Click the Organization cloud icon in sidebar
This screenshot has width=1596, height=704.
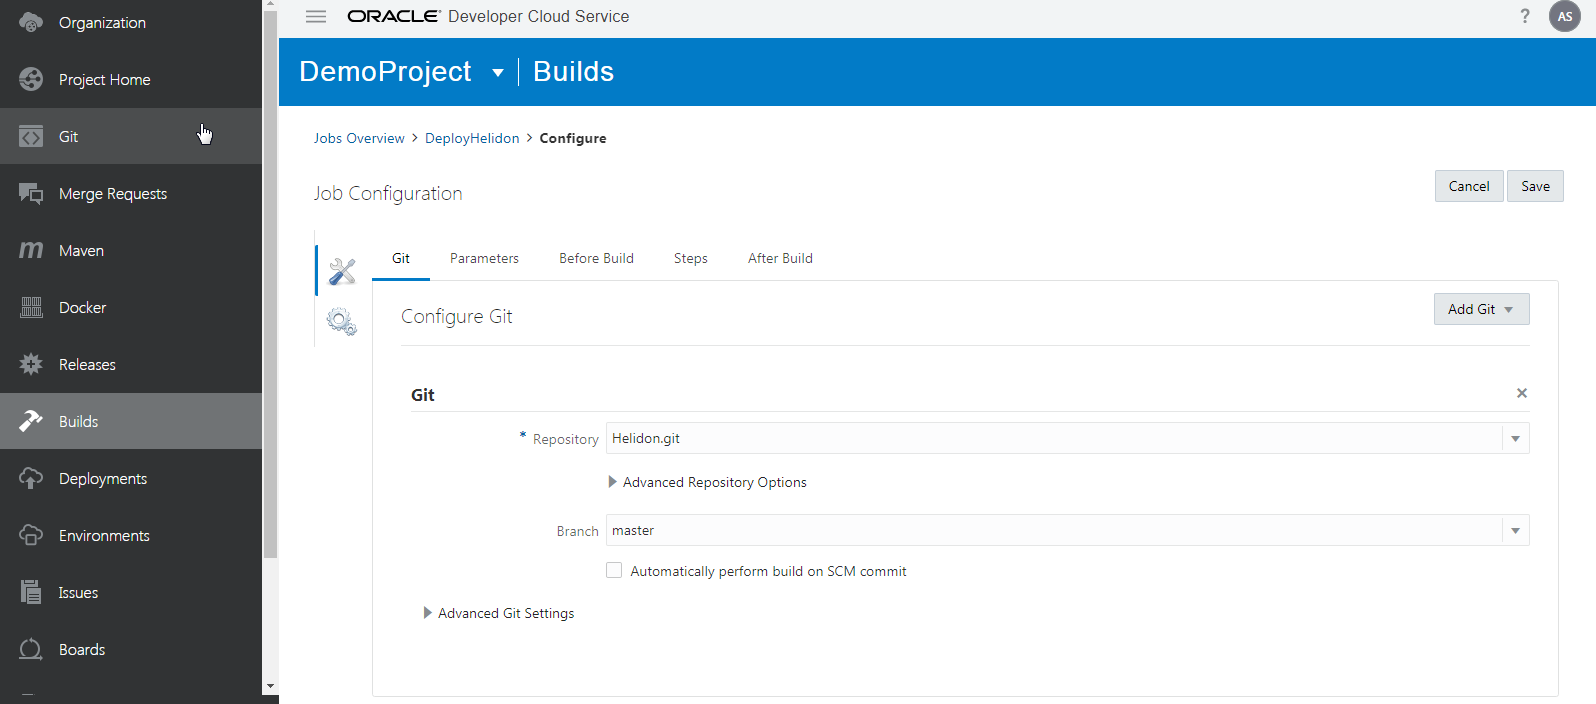click(31, 22)
